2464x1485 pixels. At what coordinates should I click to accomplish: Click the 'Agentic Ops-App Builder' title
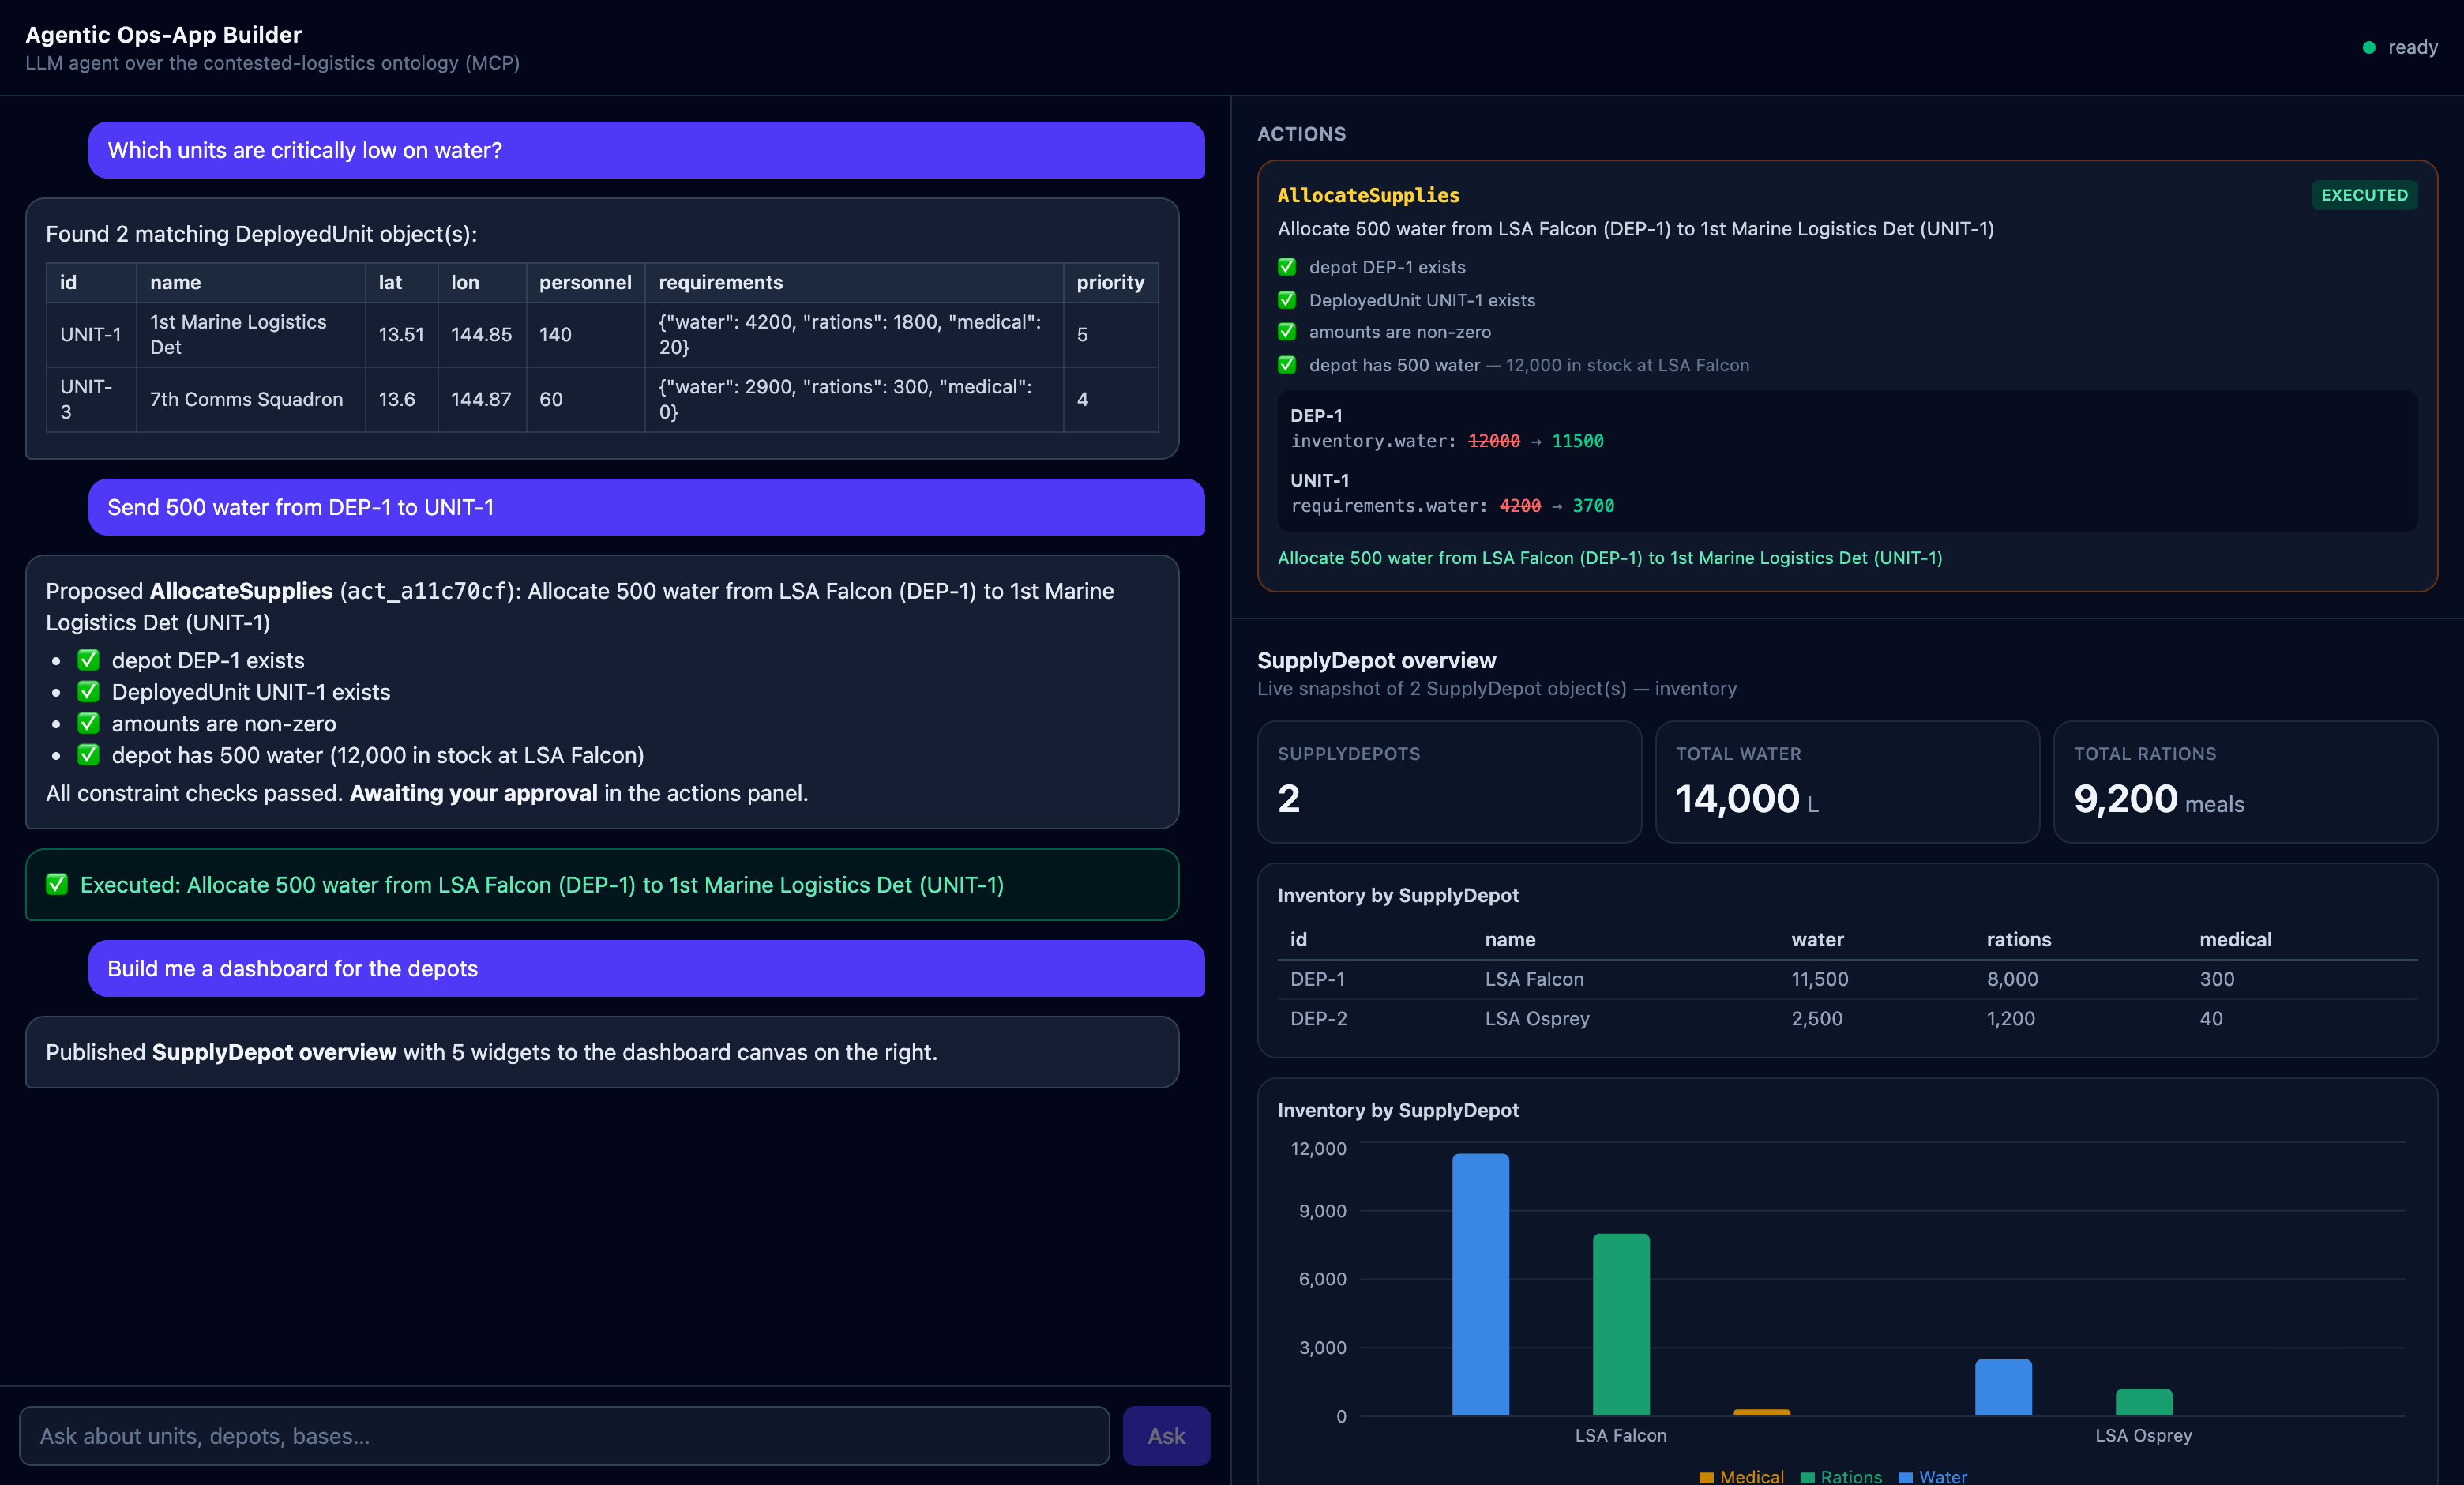[163, 35]
